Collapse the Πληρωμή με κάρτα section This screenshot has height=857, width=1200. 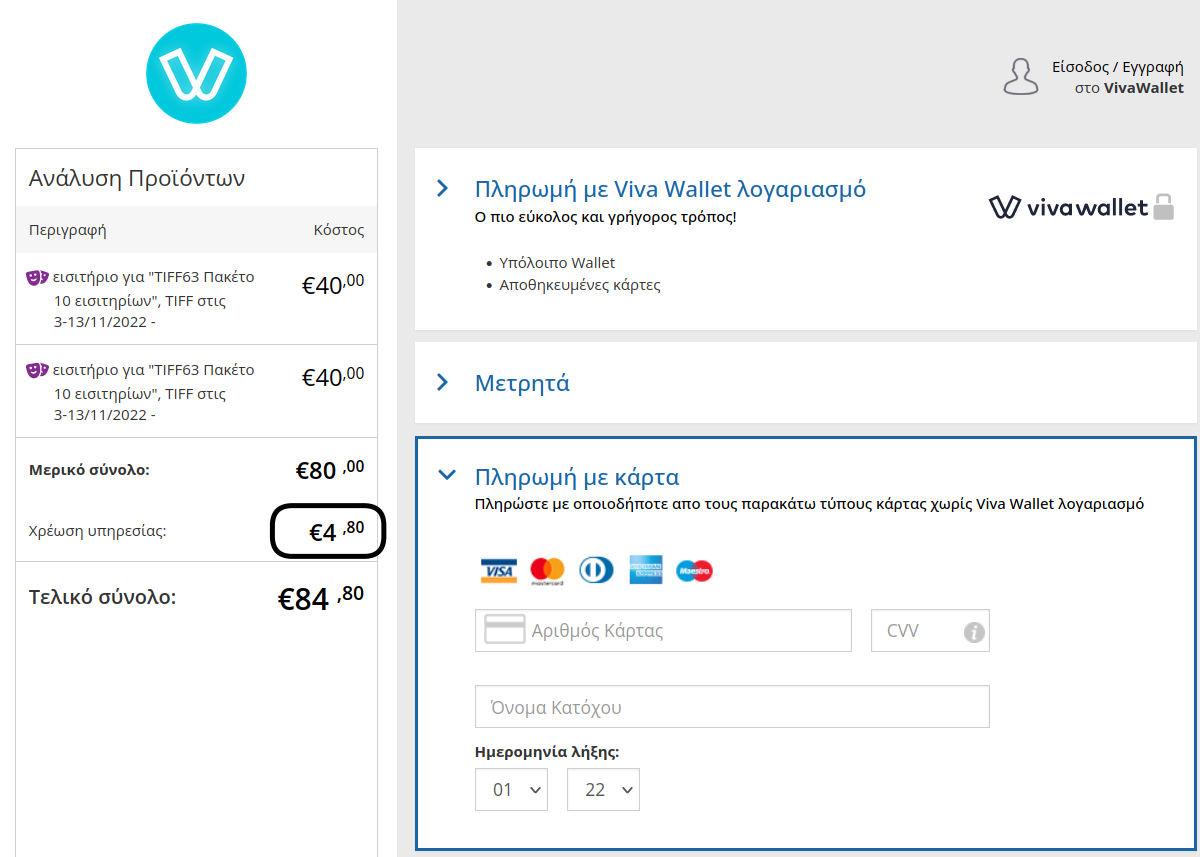coord(447,476)
